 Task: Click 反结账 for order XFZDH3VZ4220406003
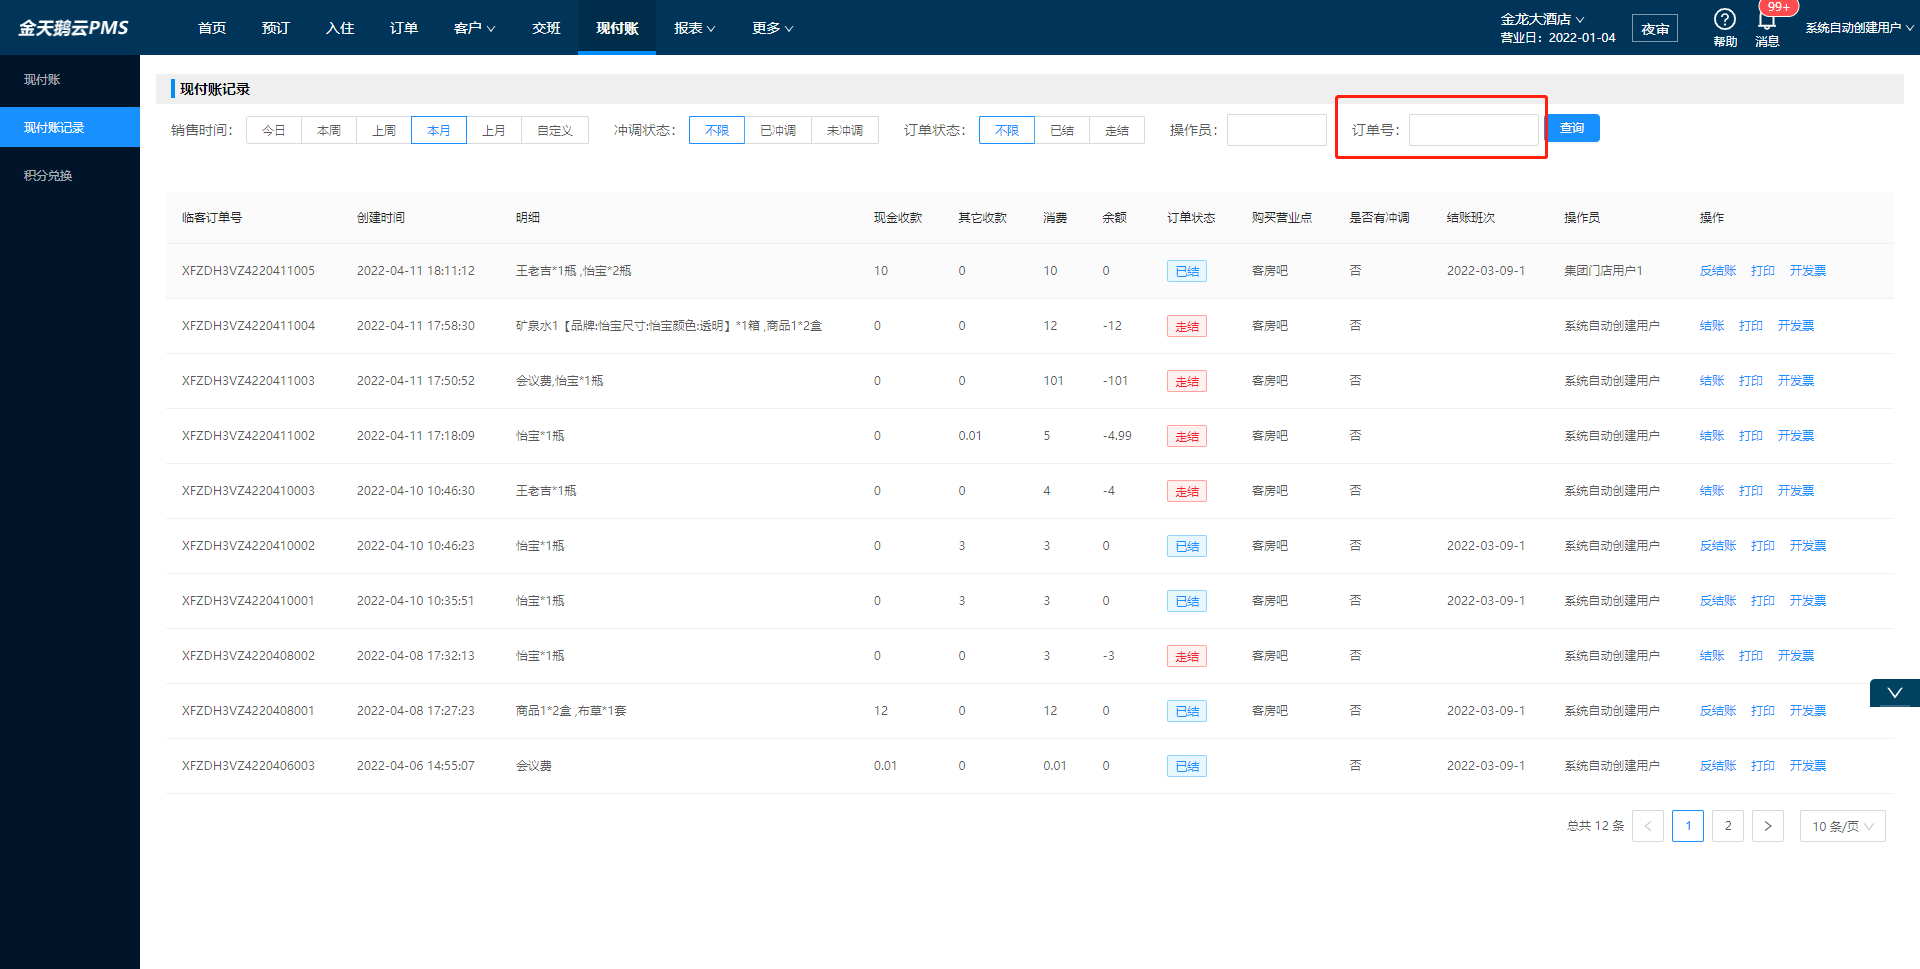pyautogui.click(x=1718, y=766)
